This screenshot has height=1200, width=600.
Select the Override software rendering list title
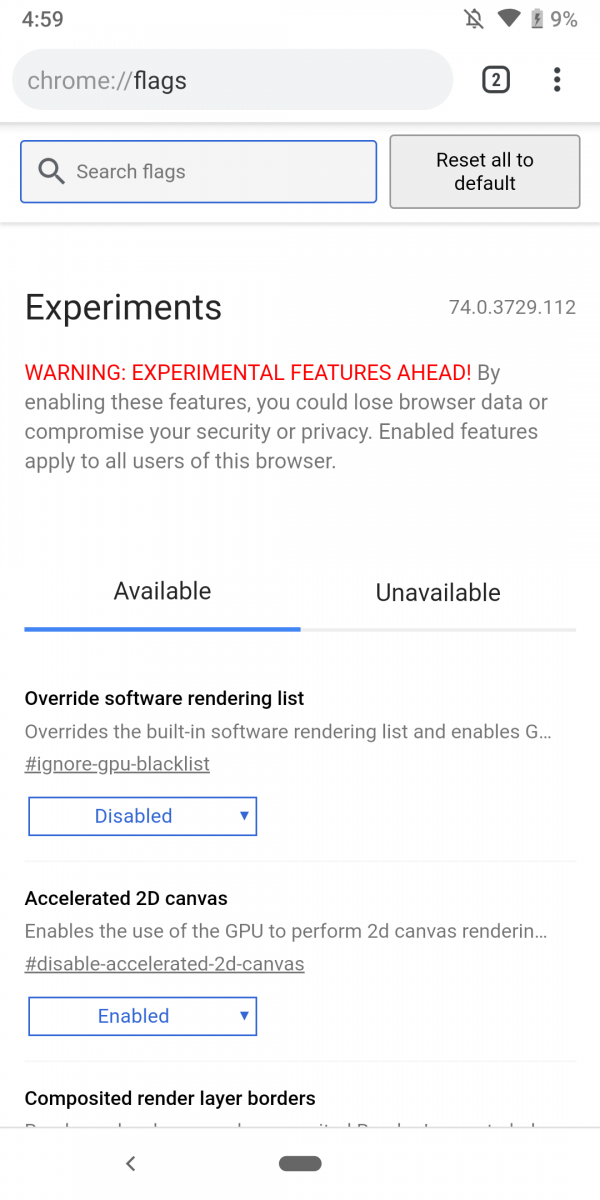164,698
